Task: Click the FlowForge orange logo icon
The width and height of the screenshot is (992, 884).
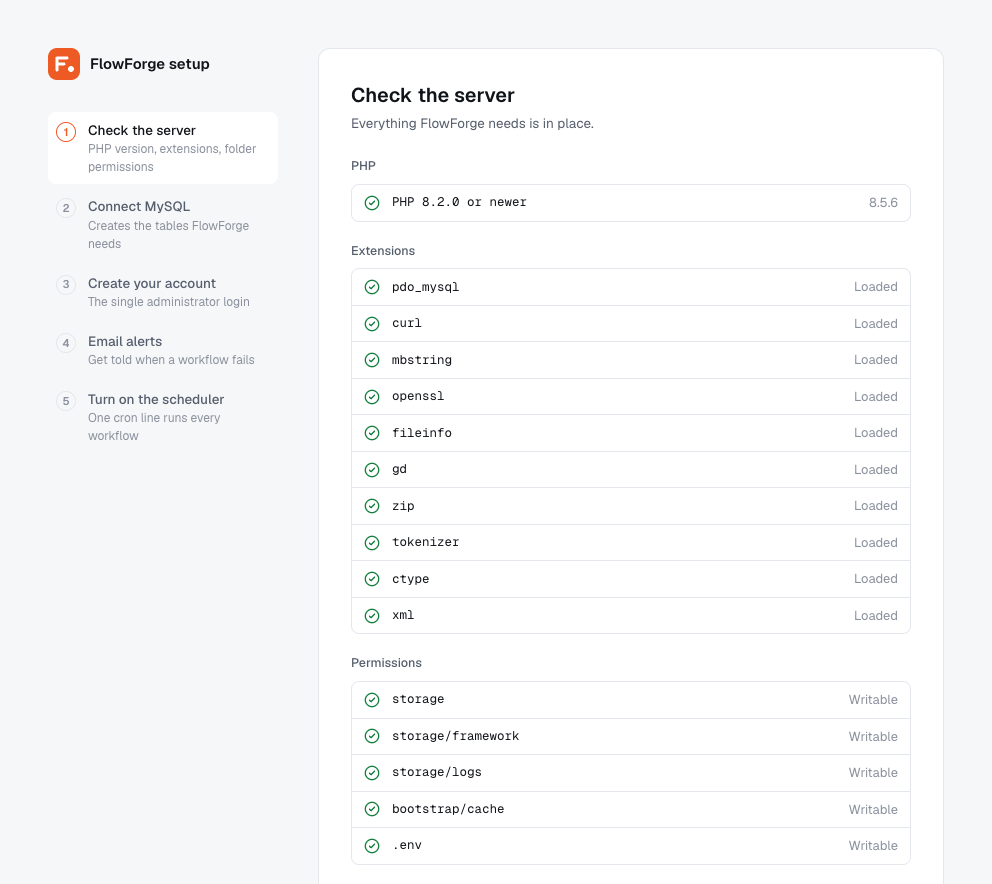Action: point(64,64)
